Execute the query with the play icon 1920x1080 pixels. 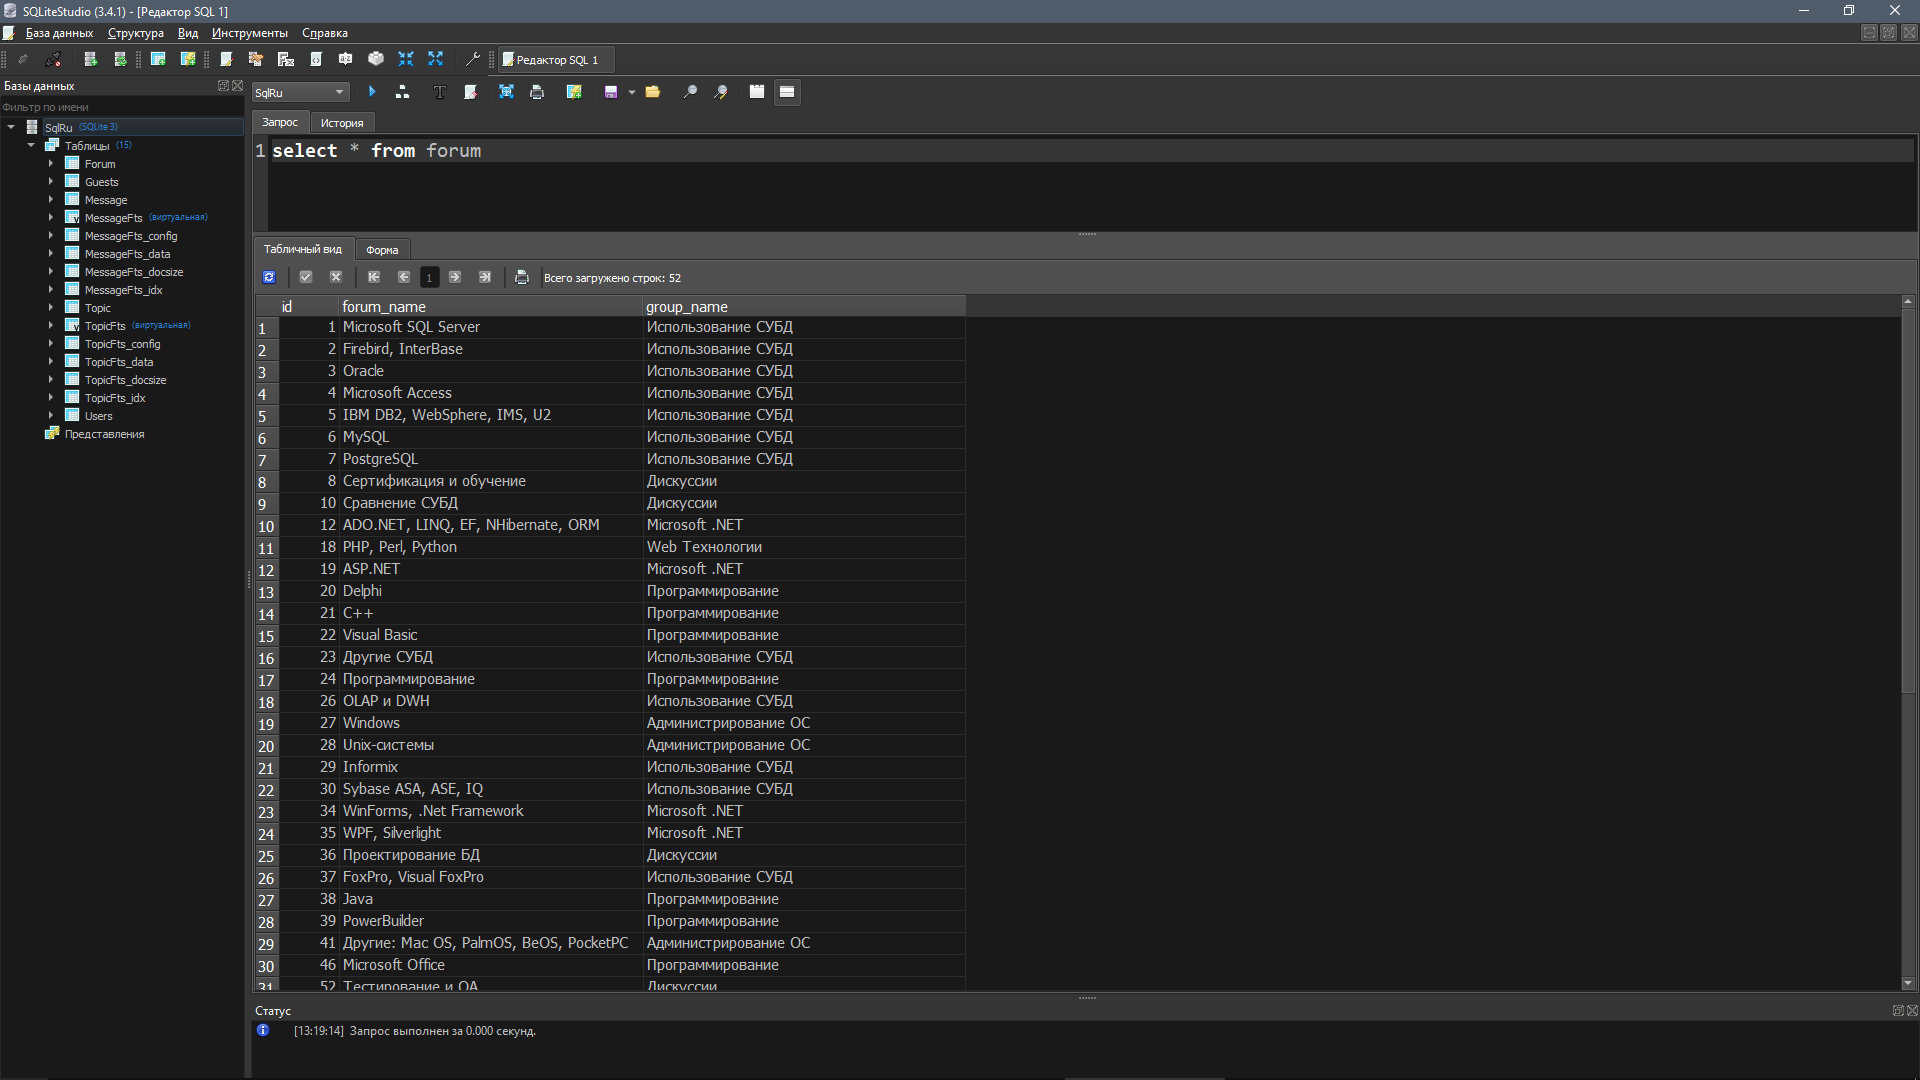(x=372, y=92)
